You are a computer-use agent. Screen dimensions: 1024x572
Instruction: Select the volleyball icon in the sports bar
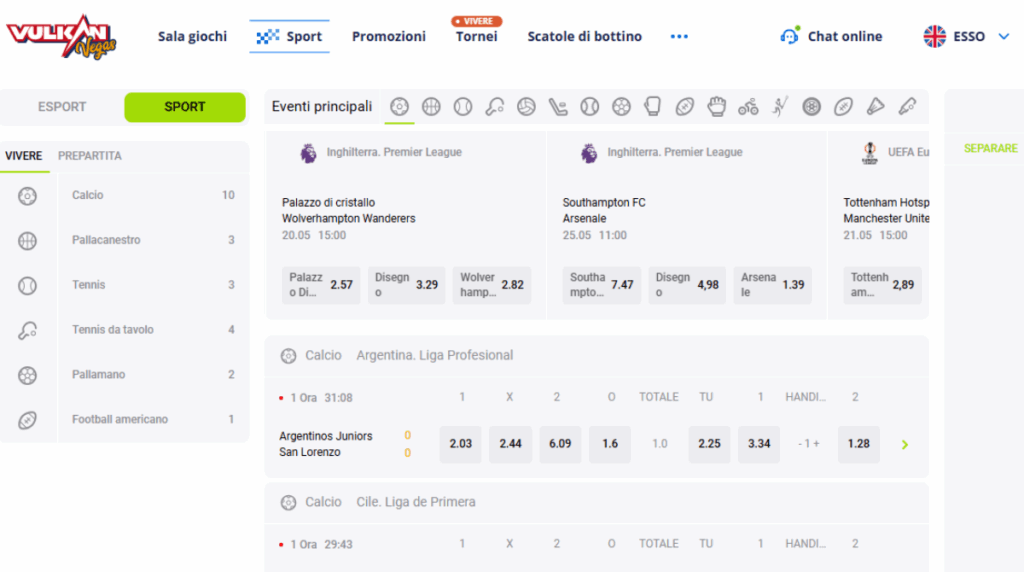[526, 106]
